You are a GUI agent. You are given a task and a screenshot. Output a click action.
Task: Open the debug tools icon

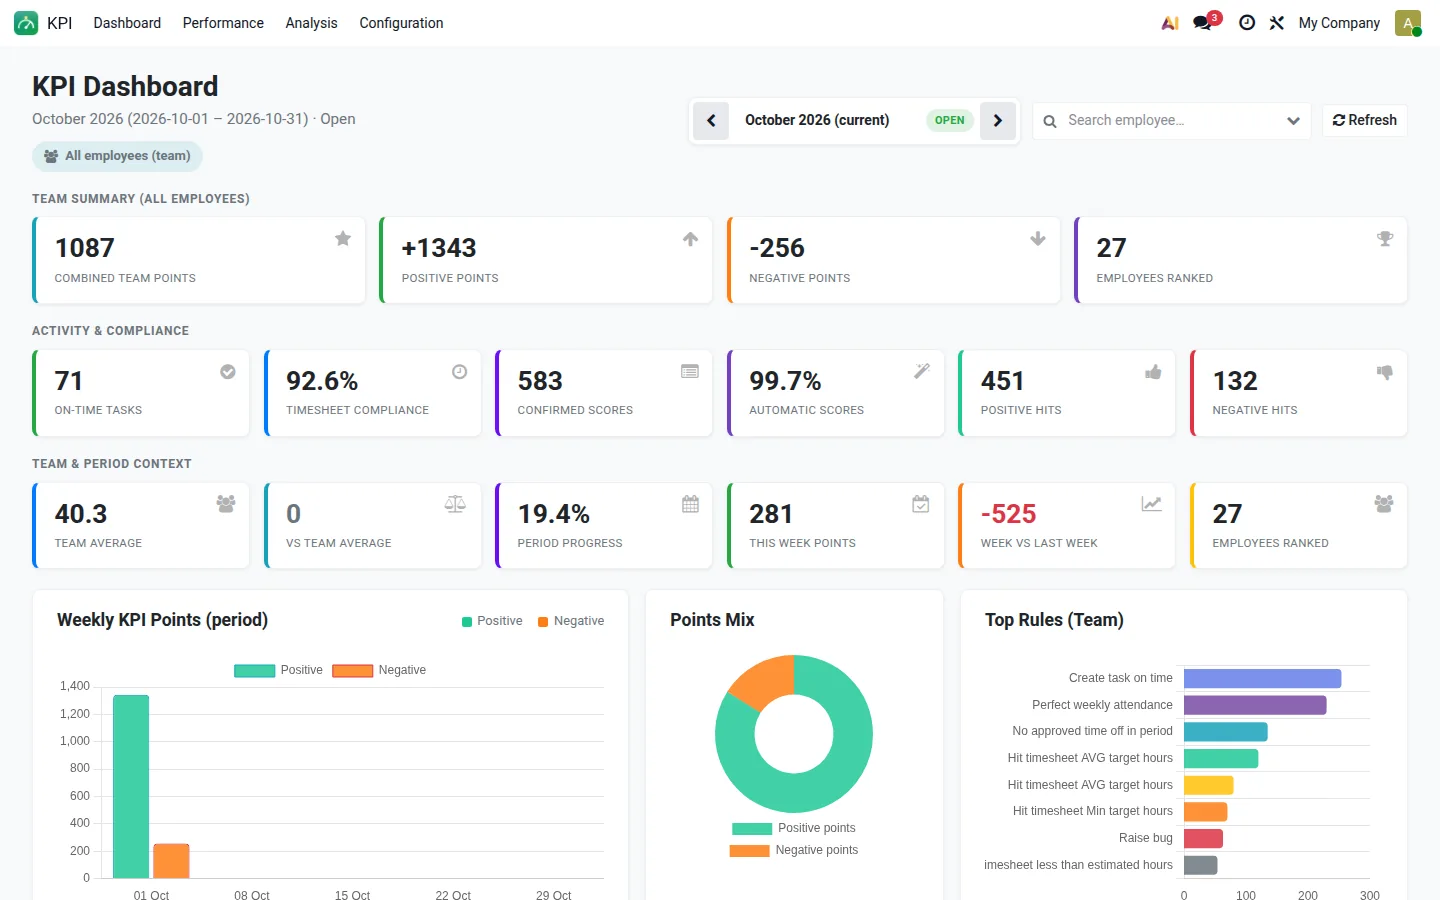coord(1277,23)
